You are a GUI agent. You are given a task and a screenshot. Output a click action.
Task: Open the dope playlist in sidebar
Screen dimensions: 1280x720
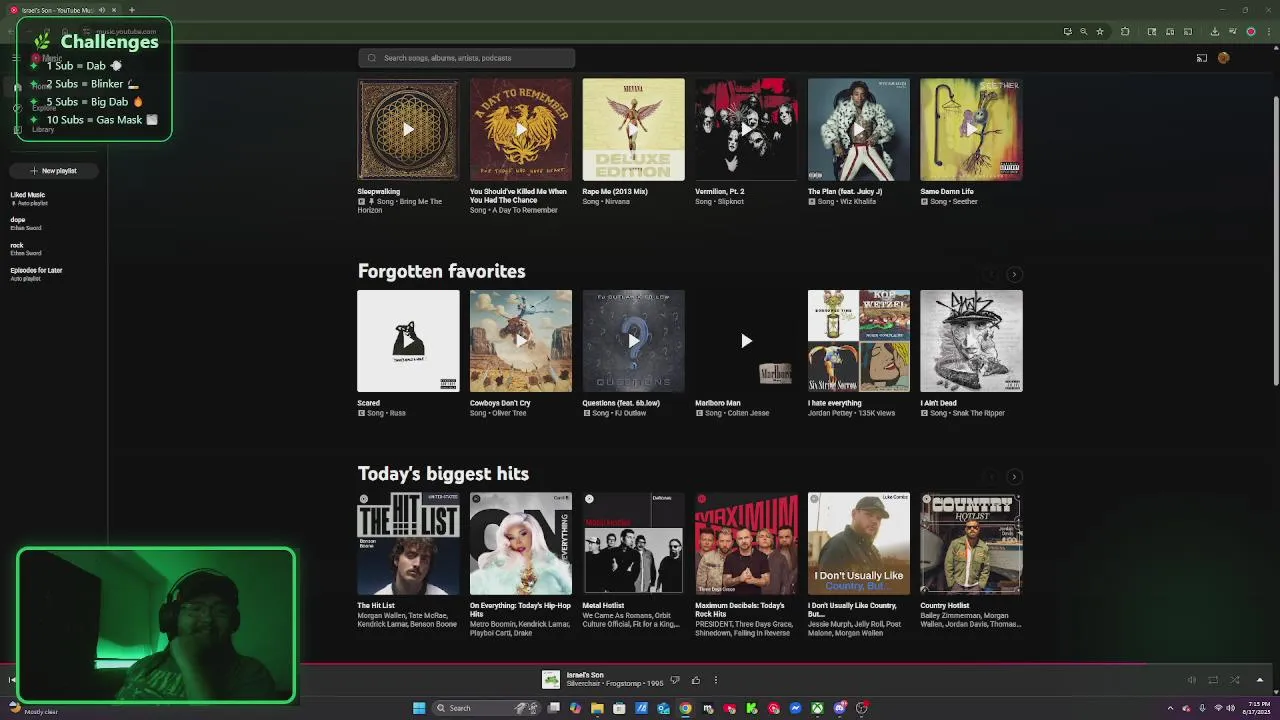tap(25, 223)
